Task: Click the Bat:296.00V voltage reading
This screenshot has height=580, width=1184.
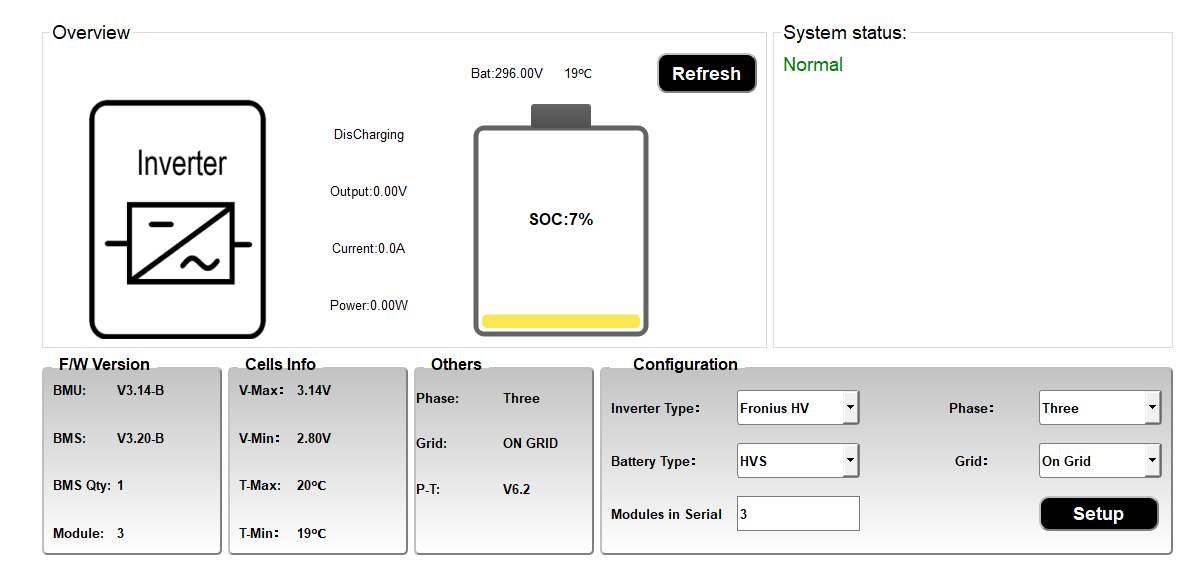Action: 507,74
